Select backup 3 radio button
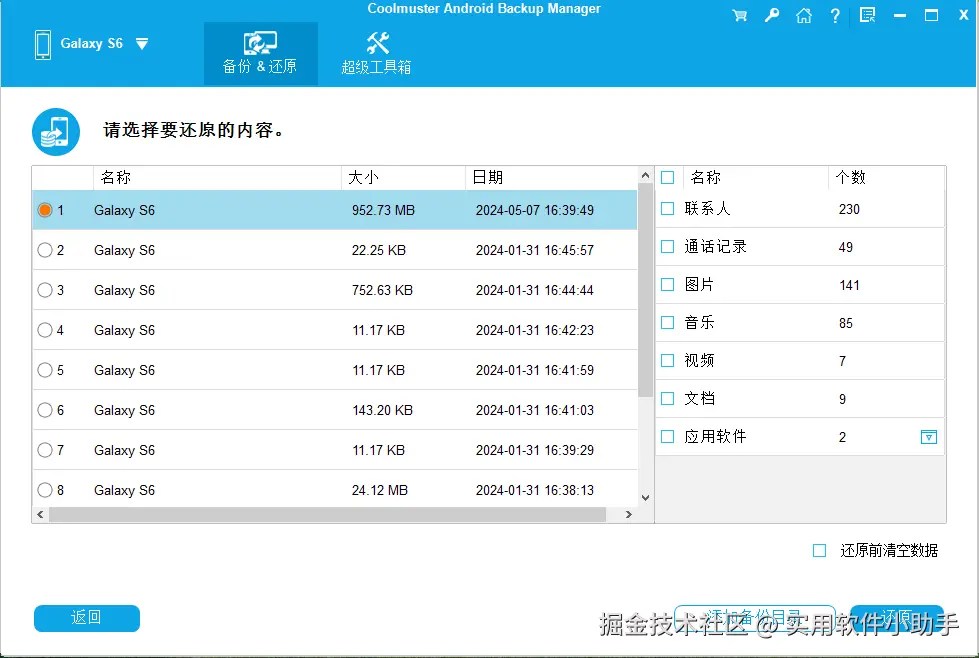The width and height of the screenshot is (979, 658). click(x=45, y=290)
